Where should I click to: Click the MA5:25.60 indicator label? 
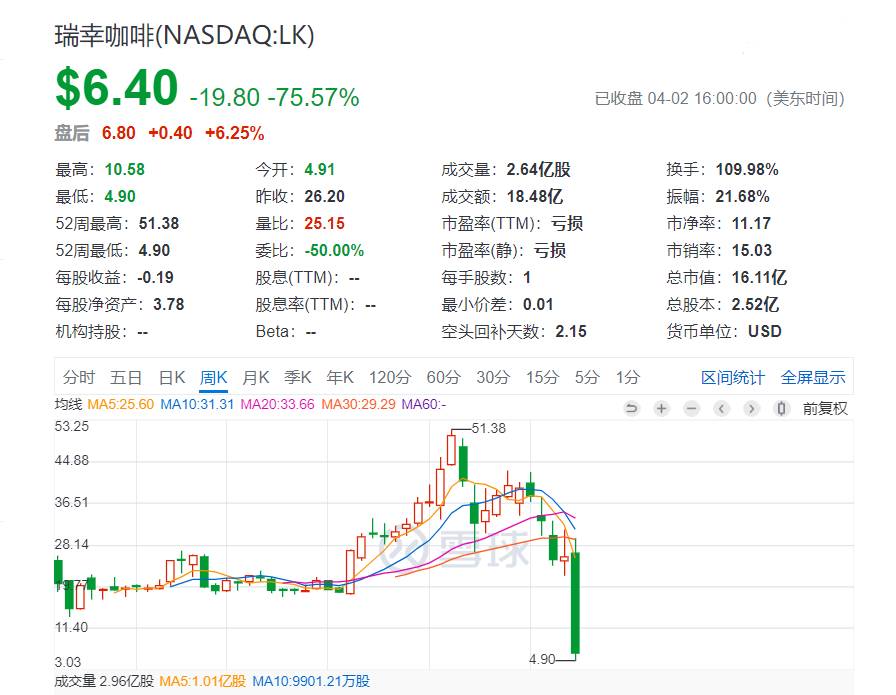pyautogui.click(x=121, y=404)
